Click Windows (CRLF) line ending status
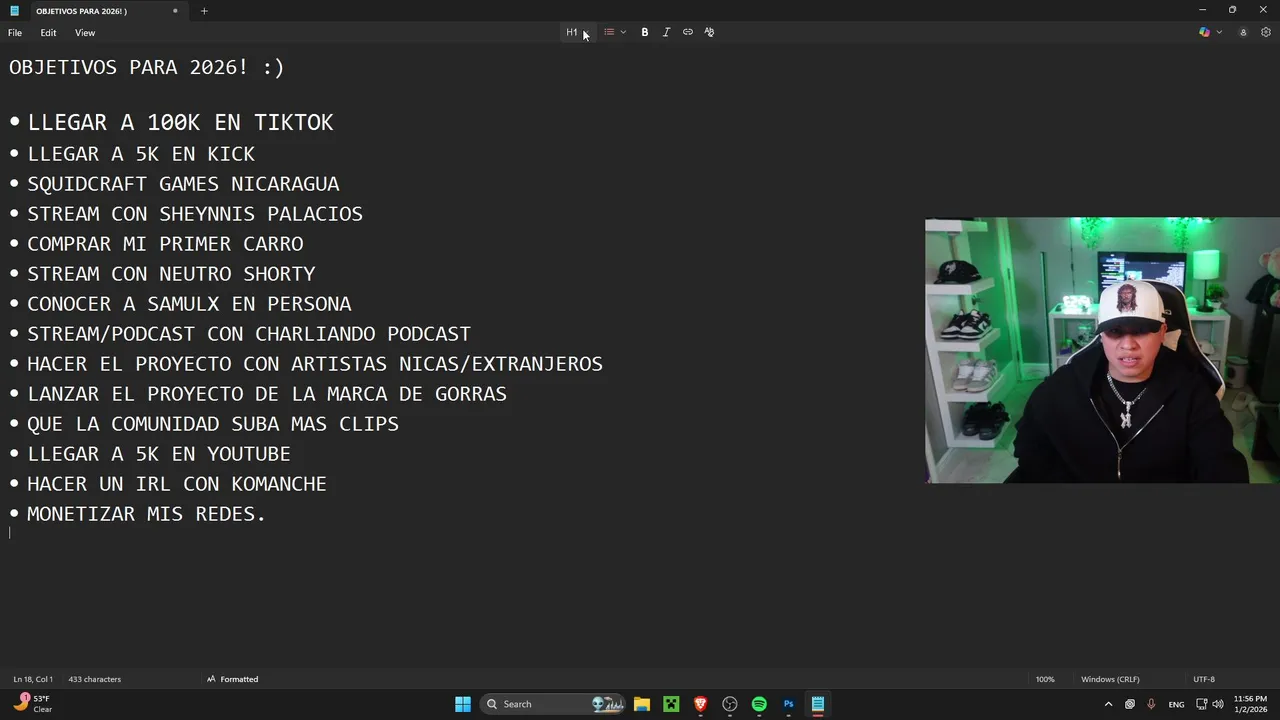Image resolution: width=1280 pixels, height=720 pixels. [1110, 679]
